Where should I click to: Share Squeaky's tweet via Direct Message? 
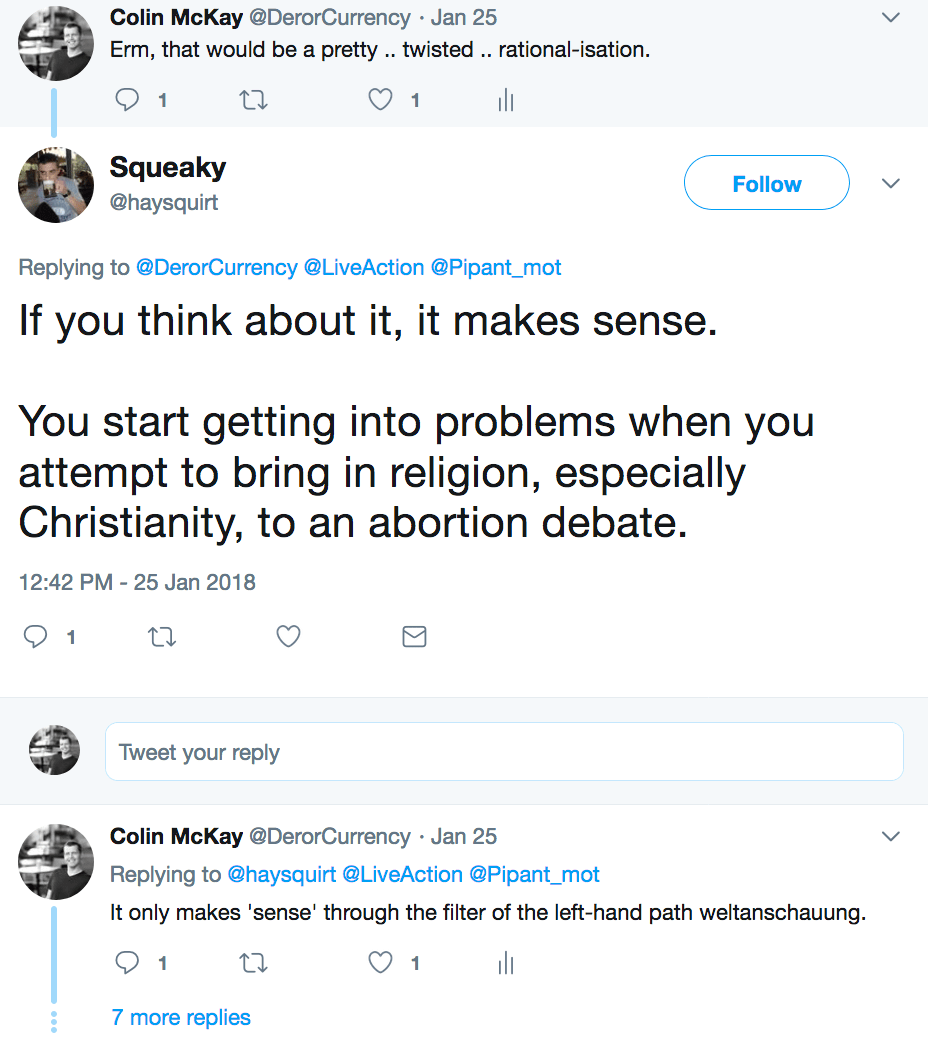pyautogui.click(x=414, y=636)
